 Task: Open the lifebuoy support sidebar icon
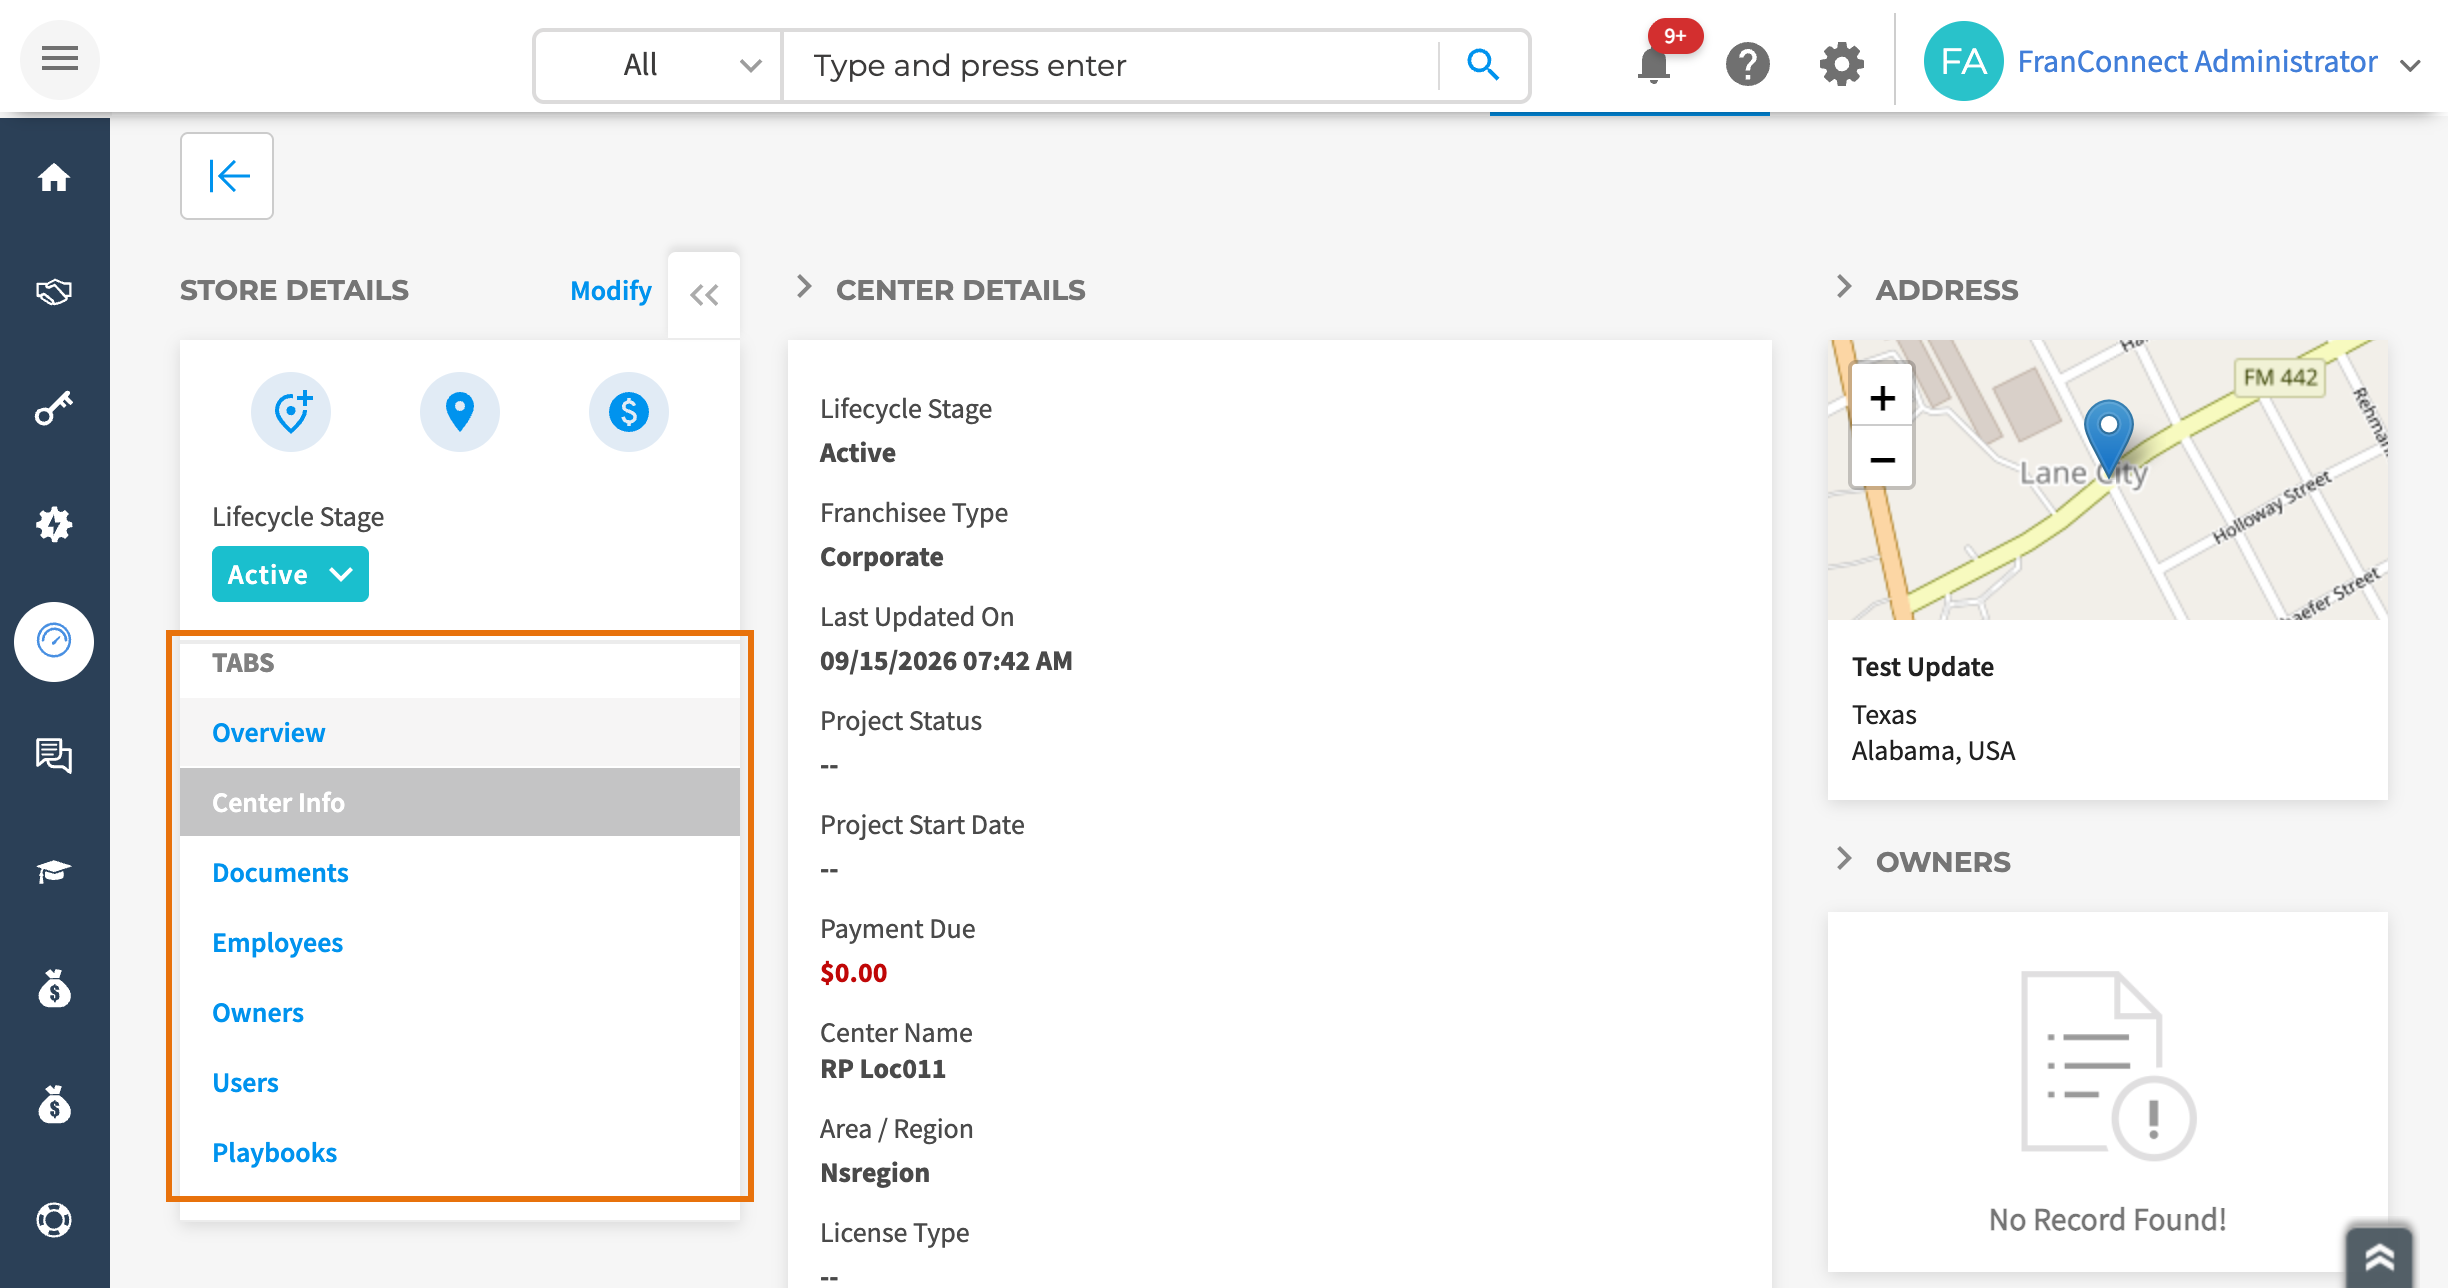click(54, 1220)
